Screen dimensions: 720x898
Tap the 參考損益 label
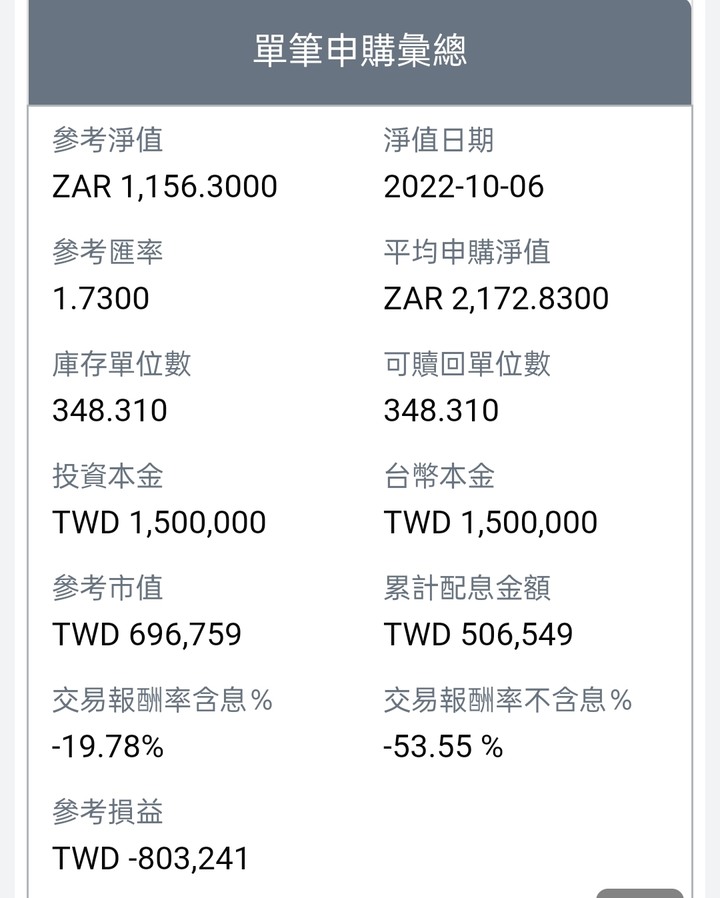(x=108, y=812)
